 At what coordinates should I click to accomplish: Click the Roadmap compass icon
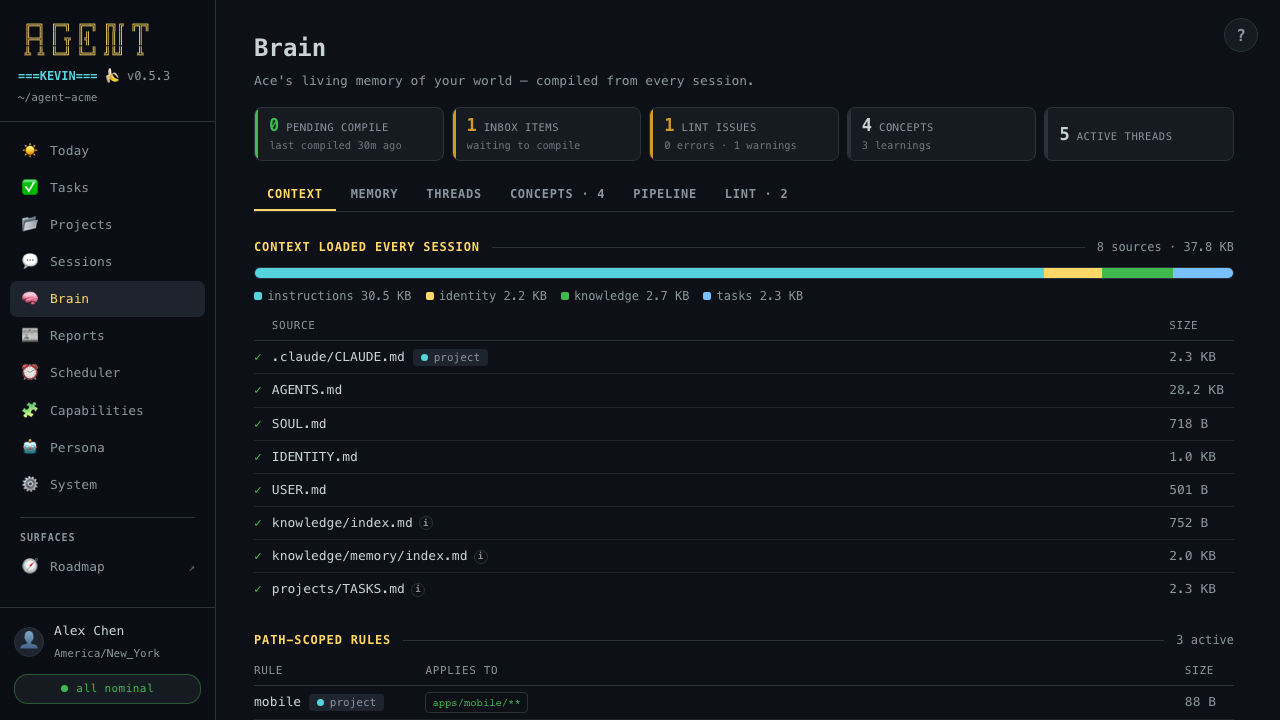pos(30,566)
